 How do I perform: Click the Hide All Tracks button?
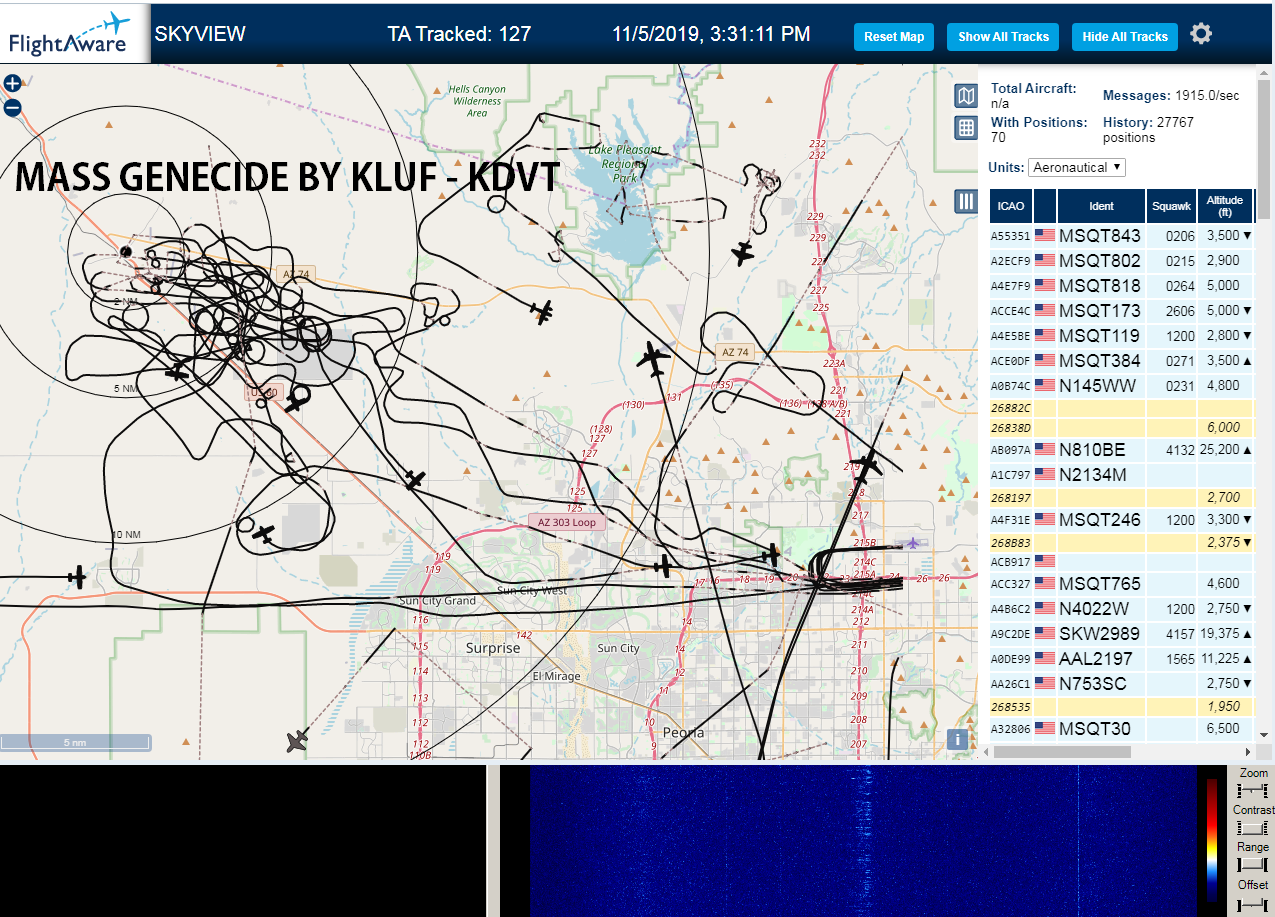[1125, 37]
